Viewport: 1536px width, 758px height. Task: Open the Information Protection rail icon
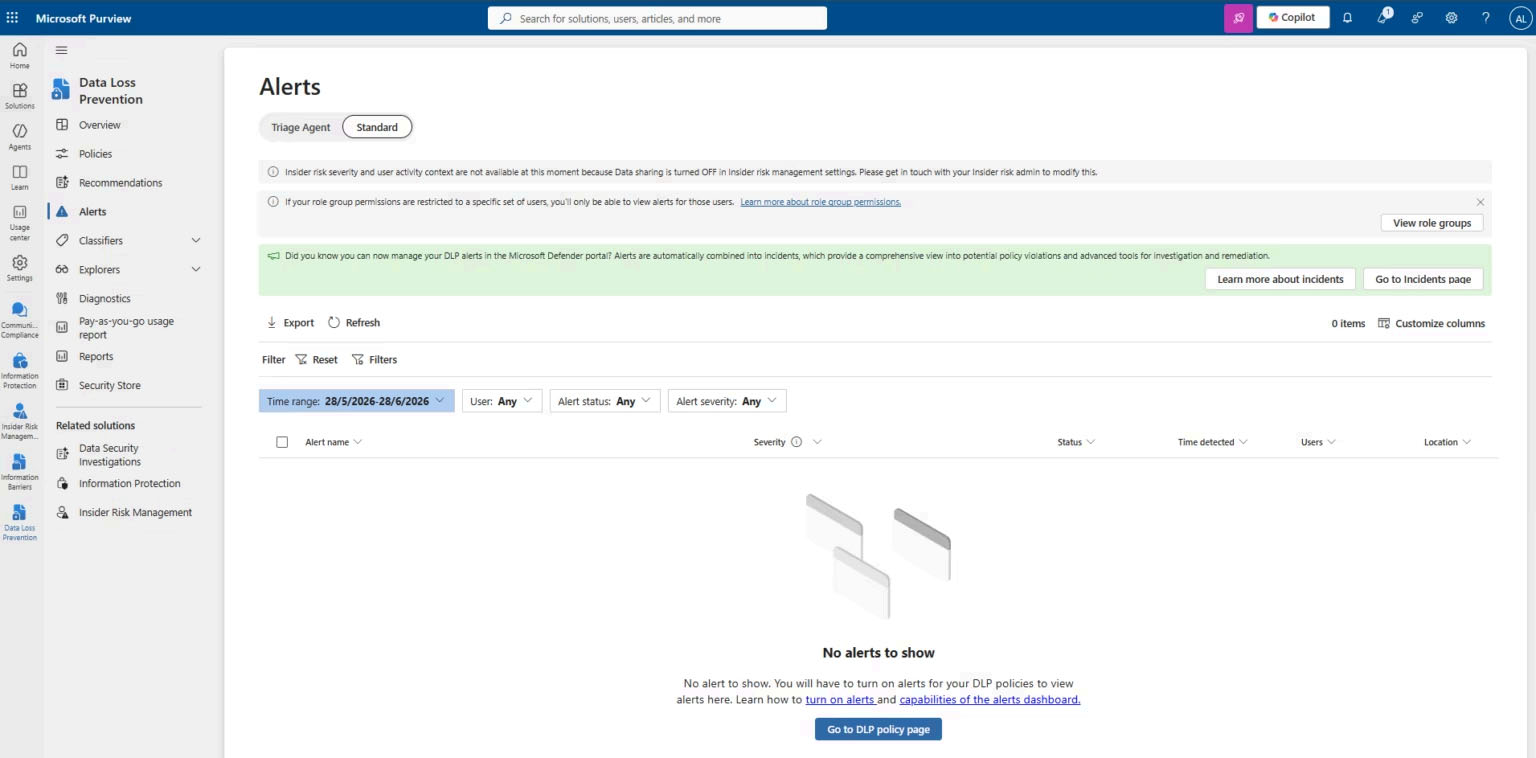(19, 371)
